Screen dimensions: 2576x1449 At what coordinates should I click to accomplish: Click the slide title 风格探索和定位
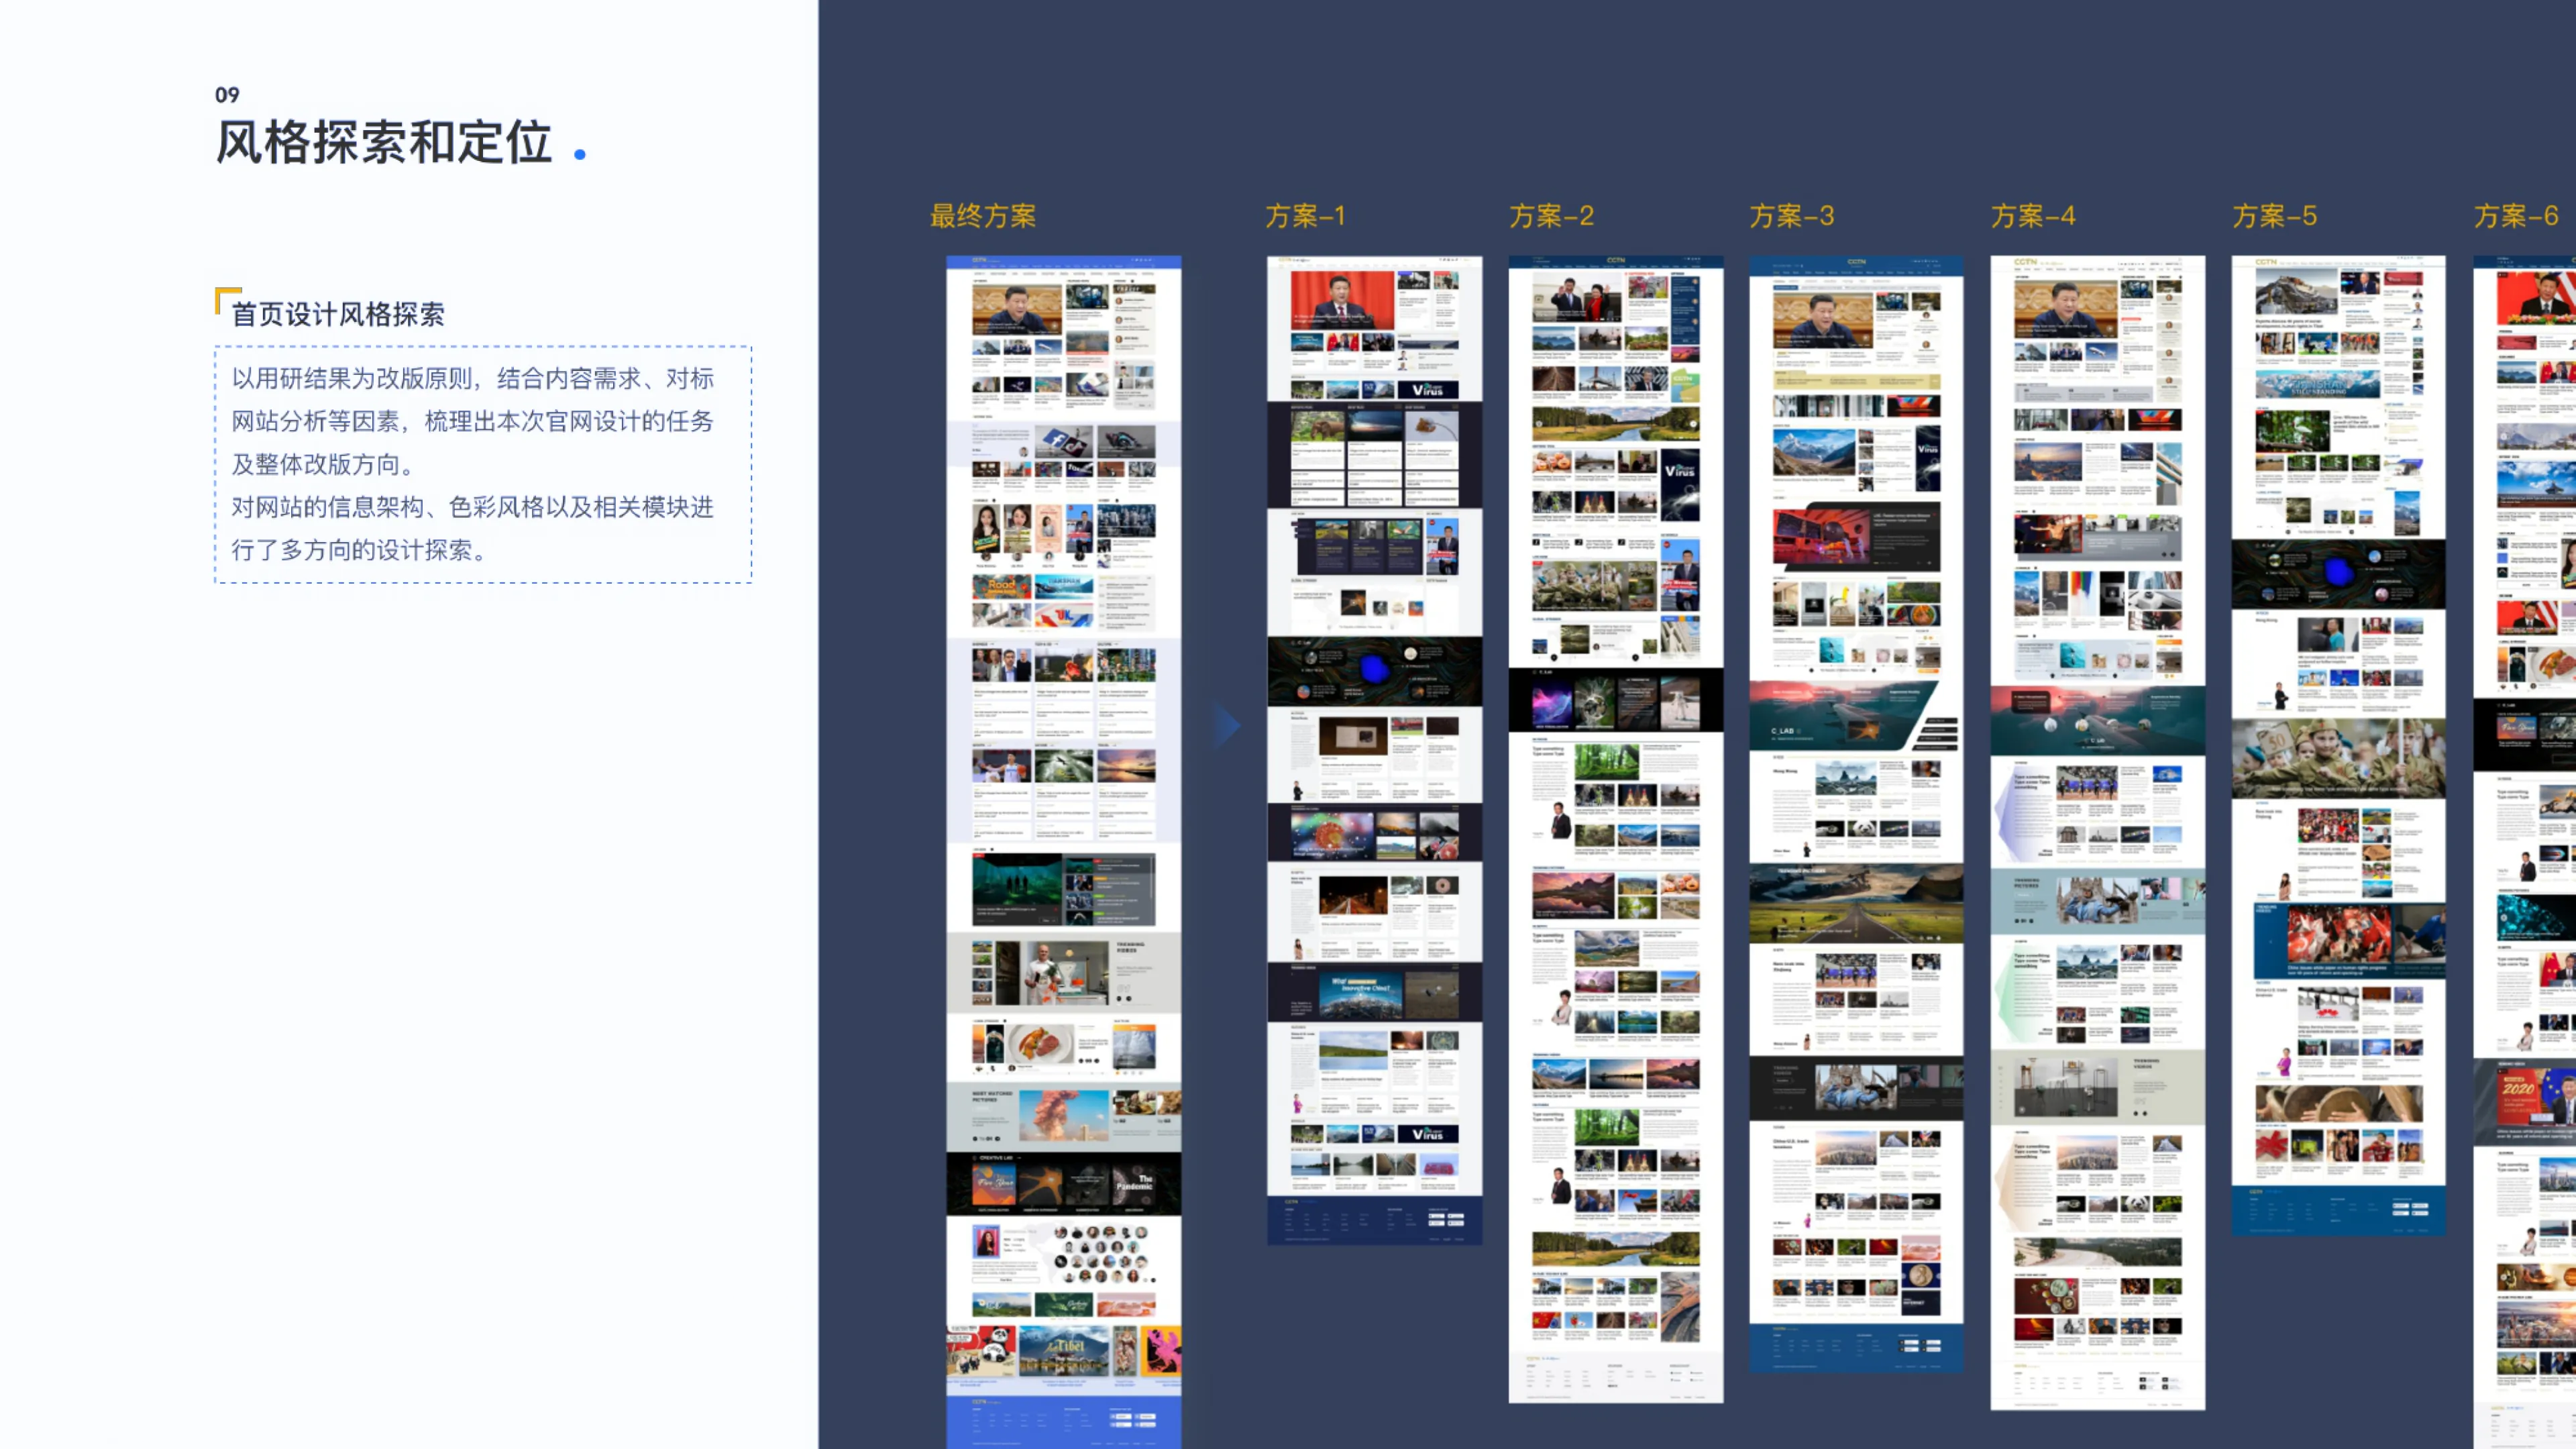[x=384, y=142]
